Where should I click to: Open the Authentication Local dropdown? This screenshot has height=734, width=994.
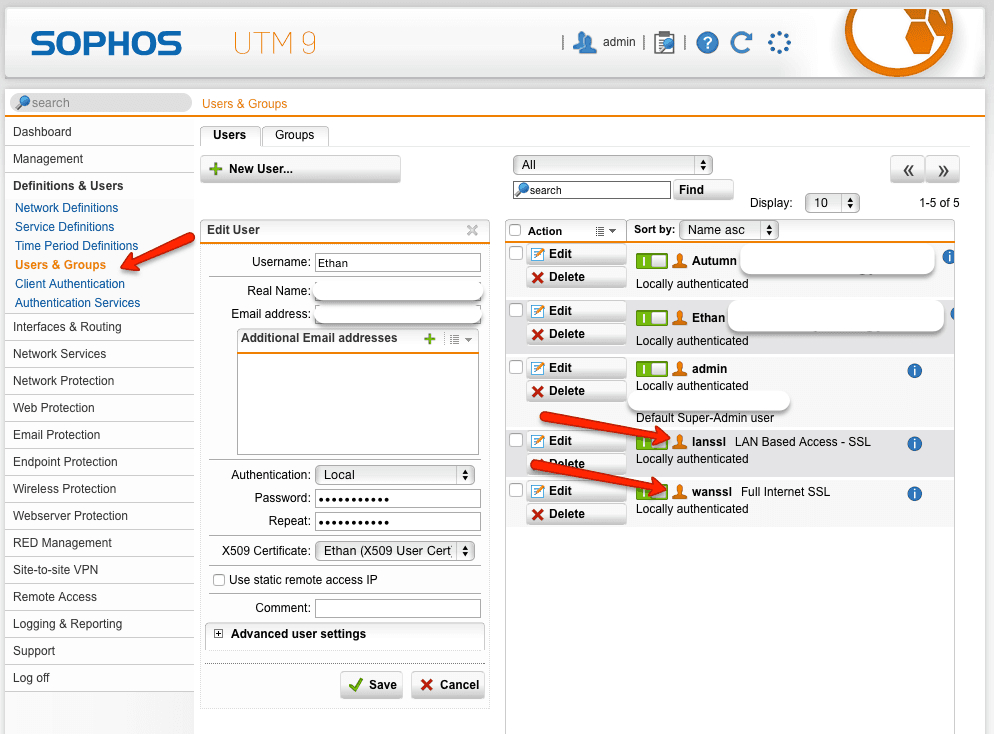395,475
